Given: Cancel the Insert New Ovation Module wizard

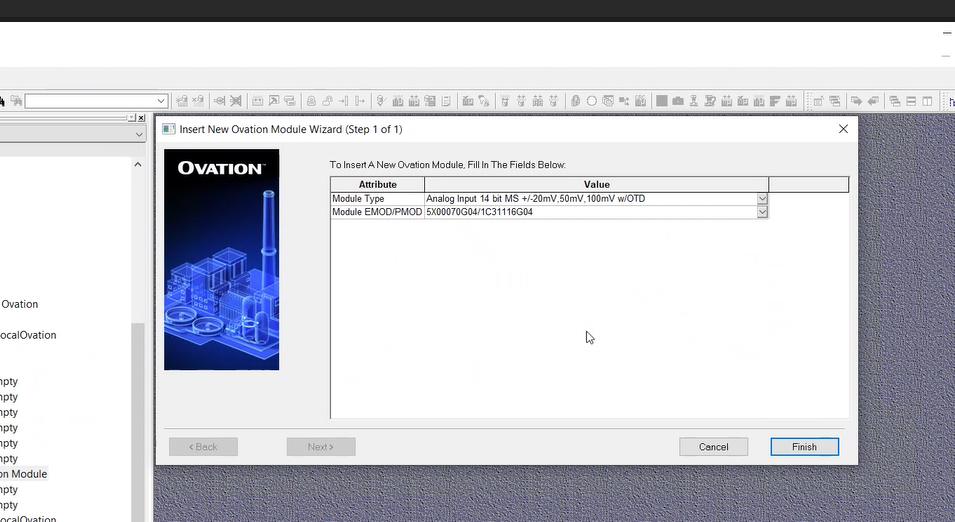Looking at the screenshot, I should pos(713,447).
